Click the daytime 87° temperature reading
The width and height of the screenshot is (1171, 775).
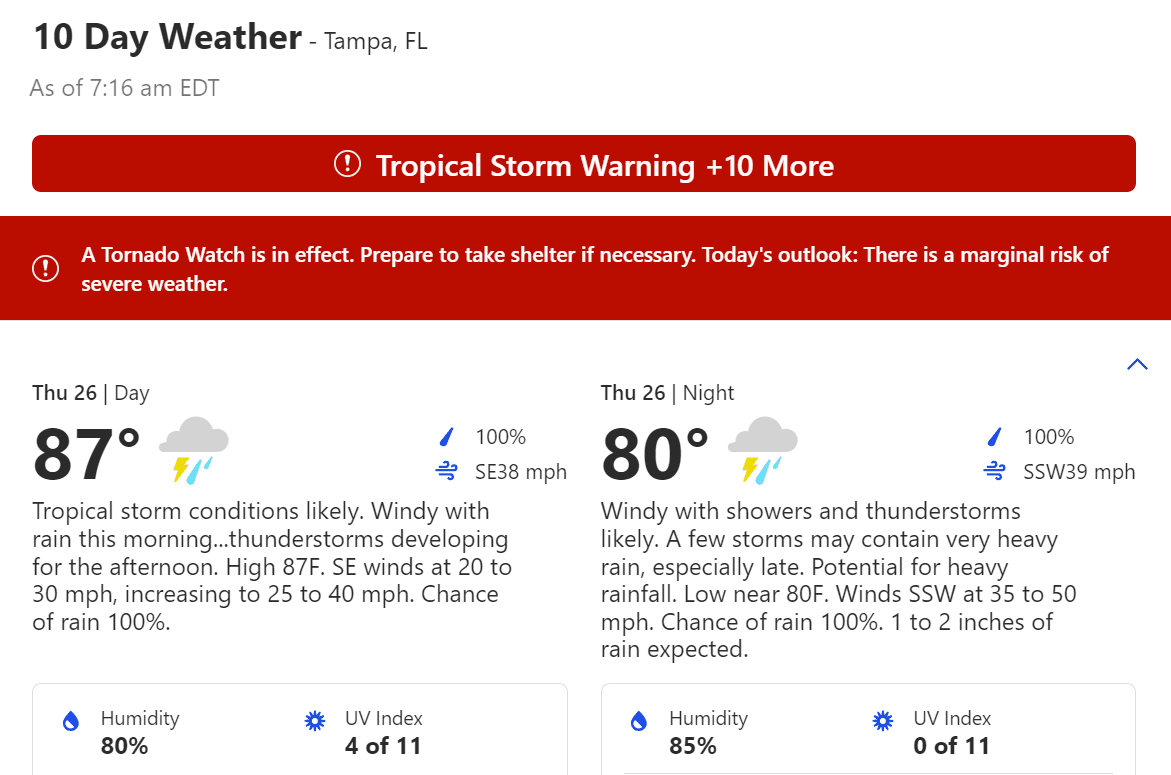[x=87, y=454]
